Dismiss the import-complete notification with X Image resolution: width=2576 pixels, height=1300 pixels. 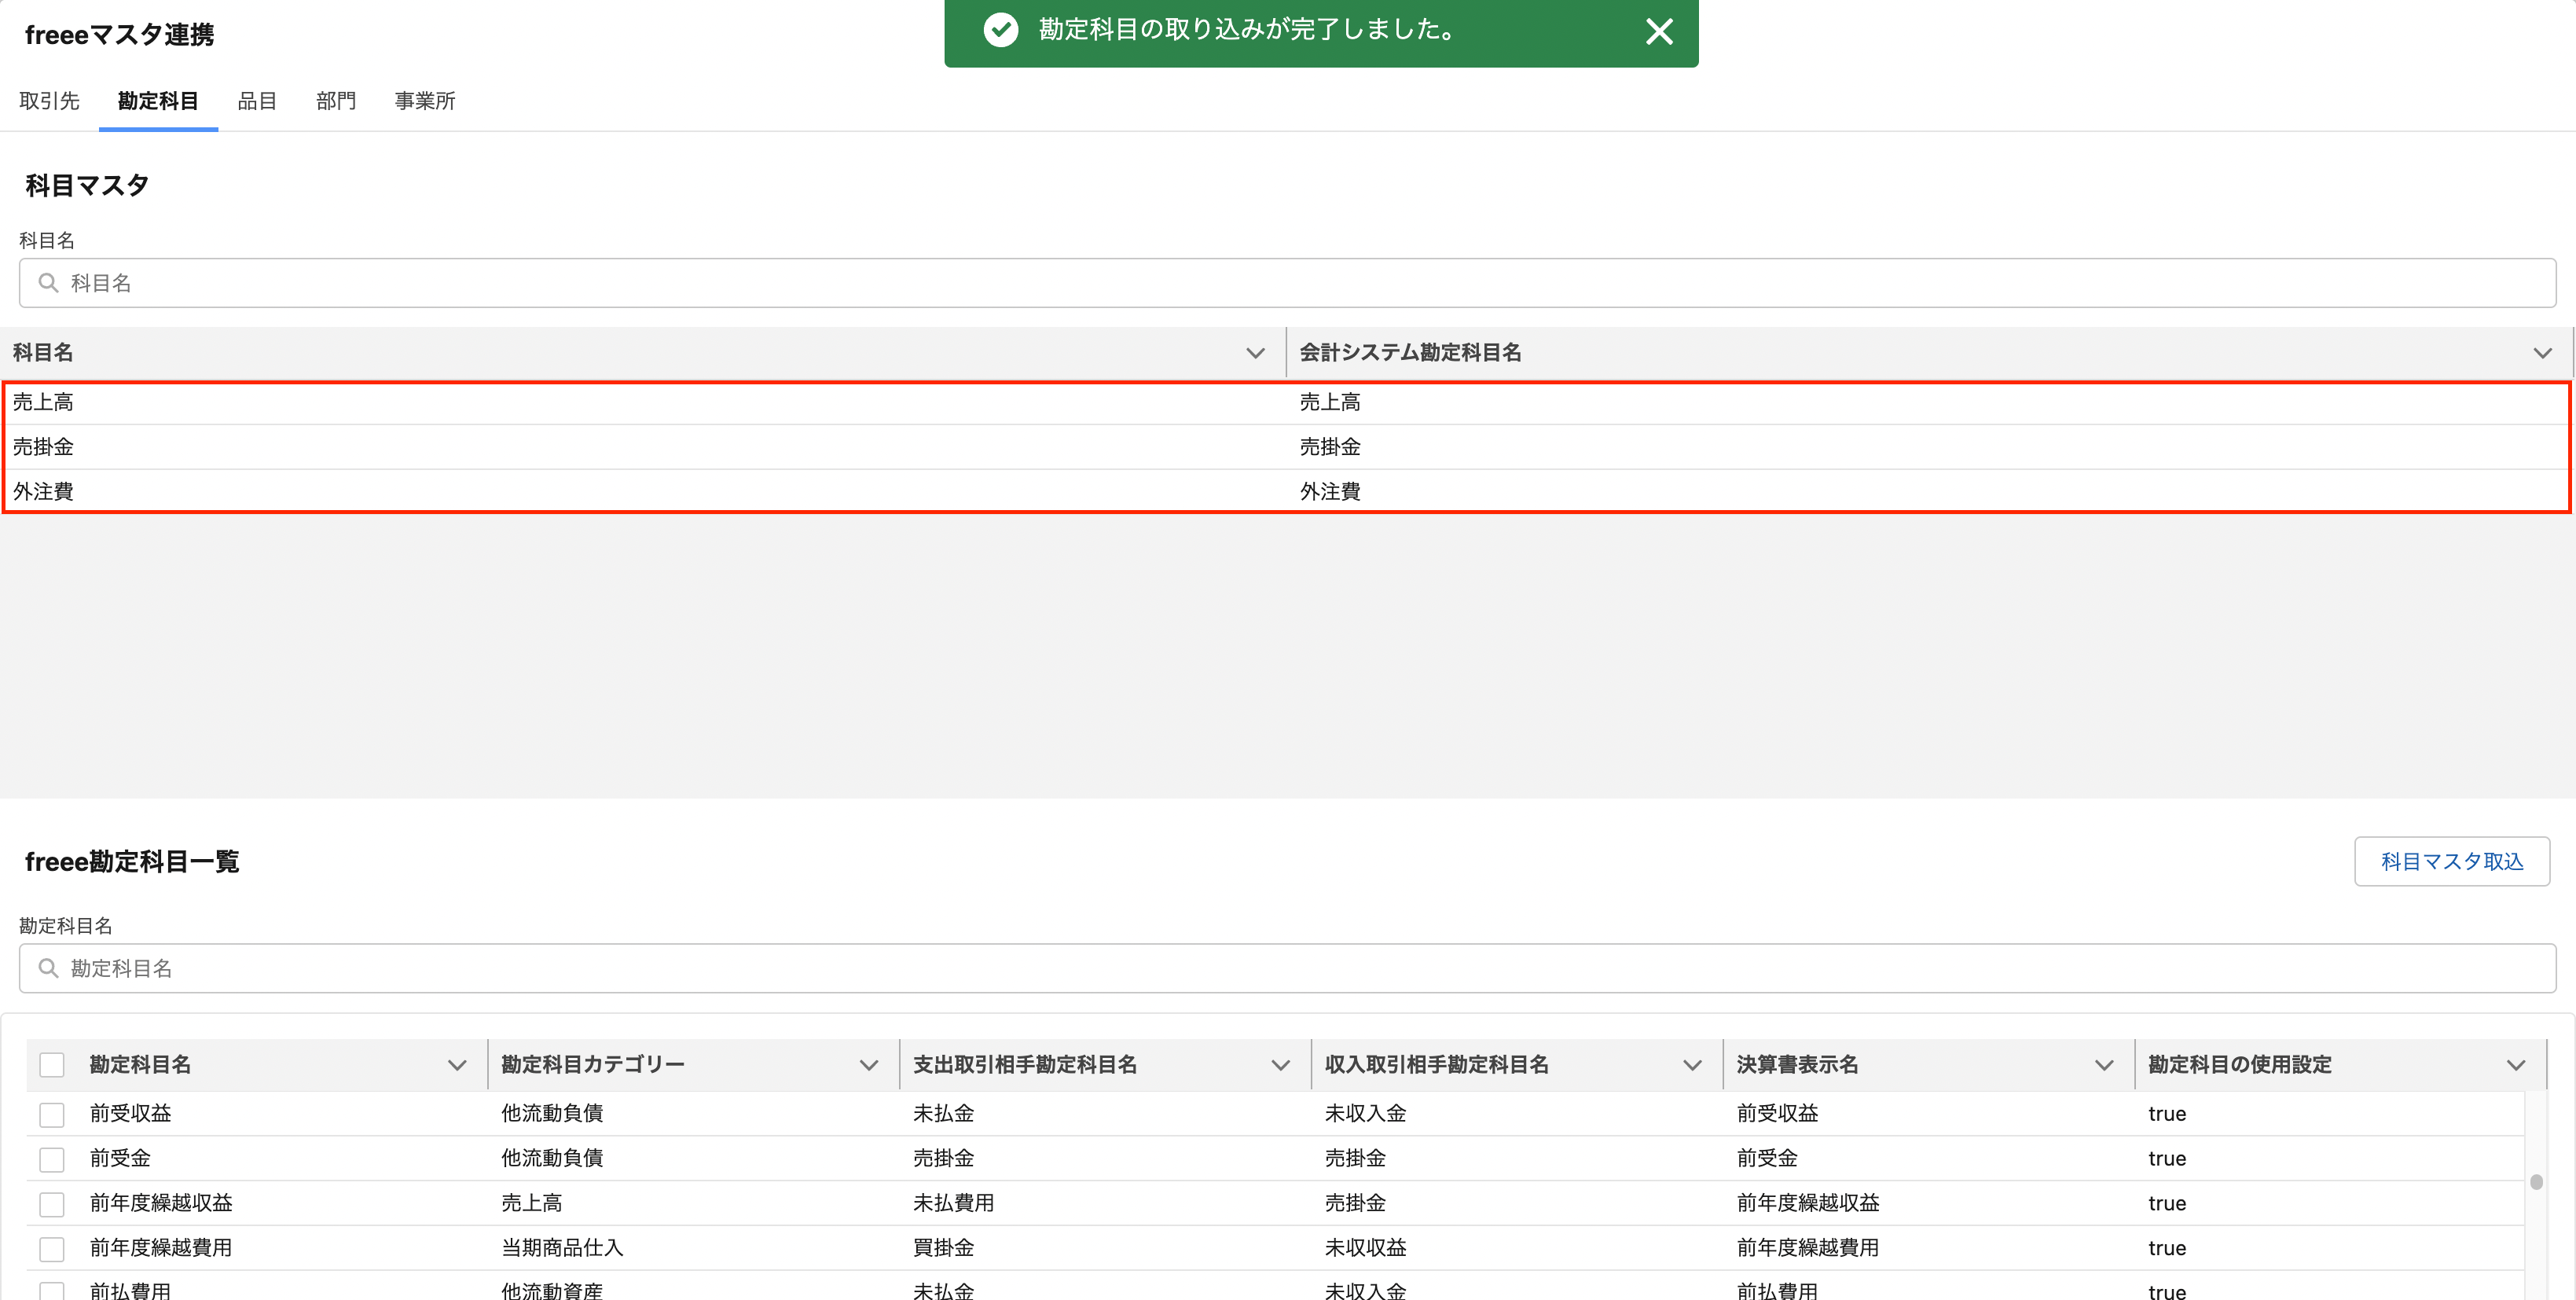[x=1659, y=32]
